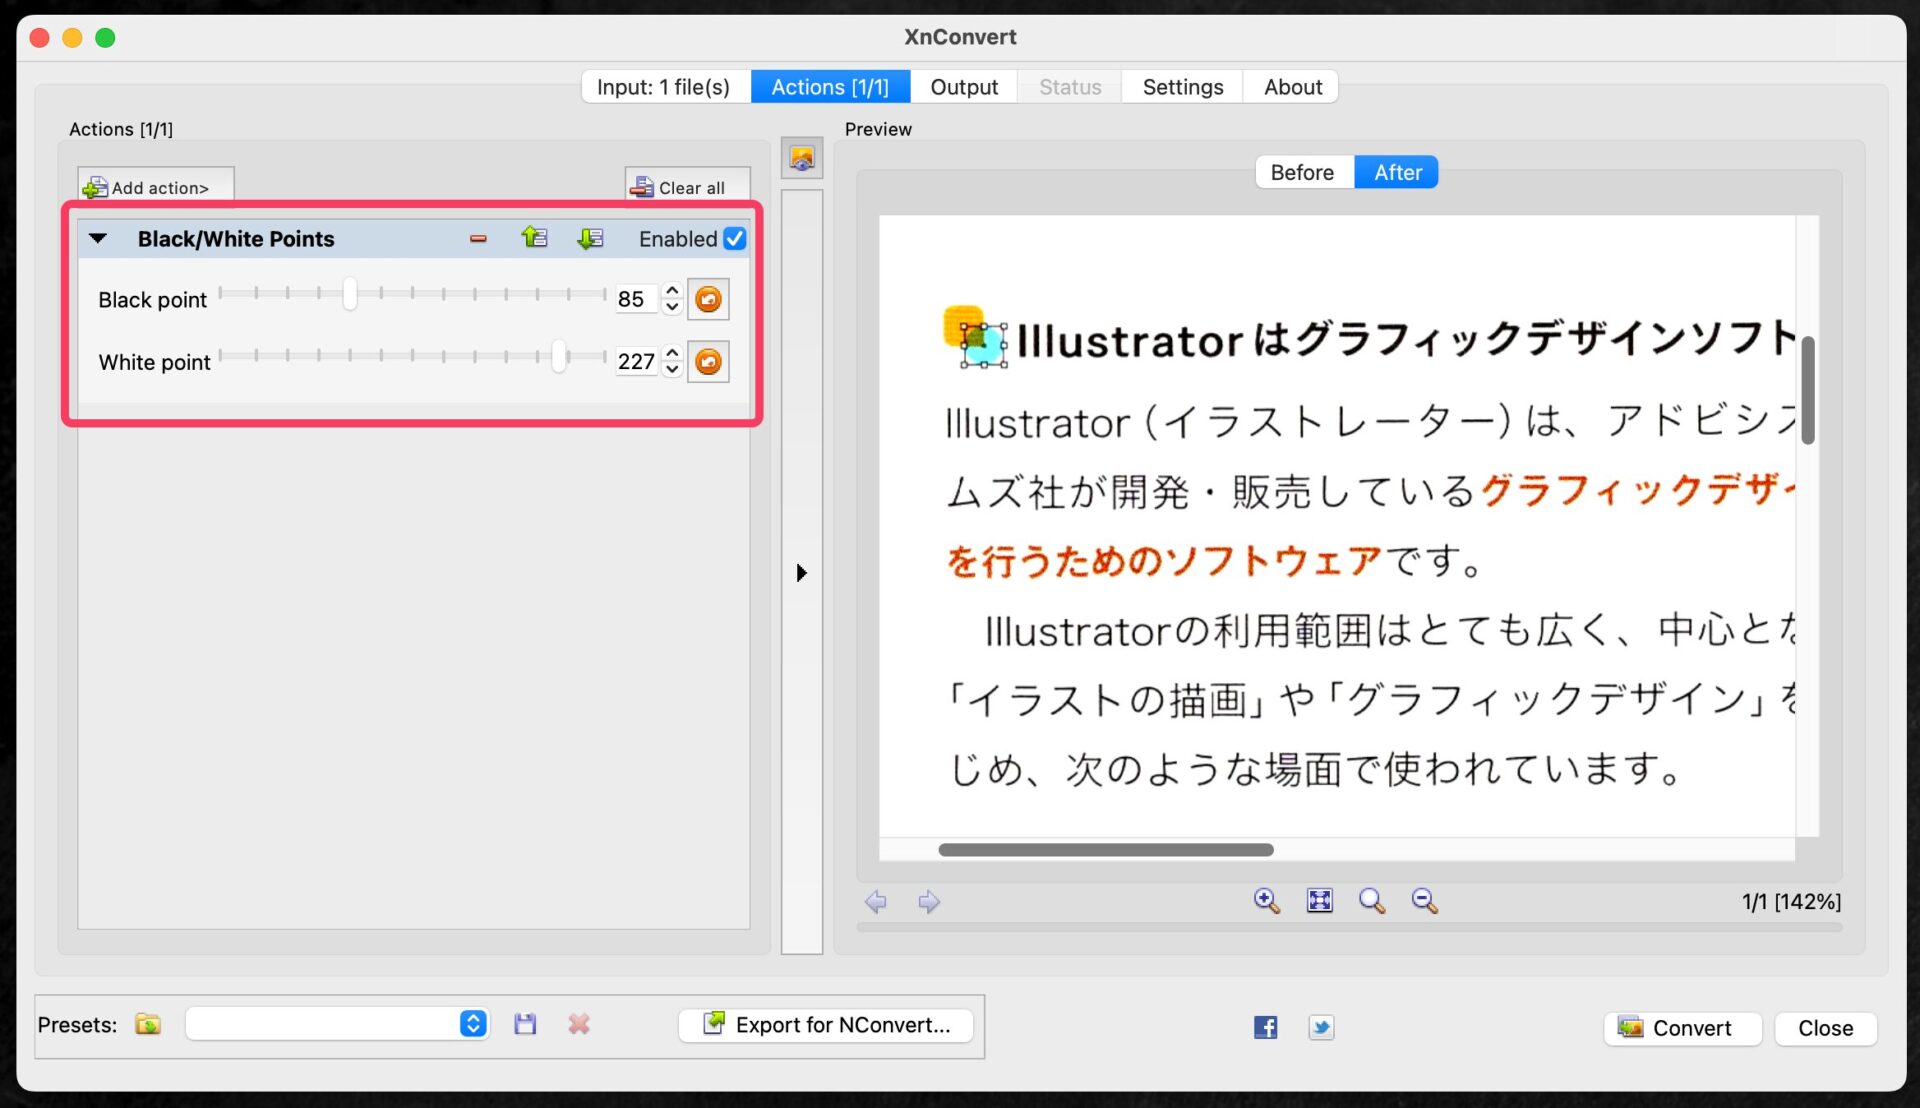The width and height of the screenshot is (1920, 1108).
Task: Zoom in on the preview image
Action: (x=1266, y=901)
